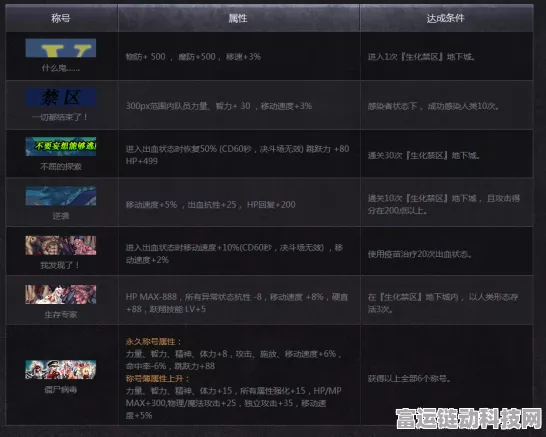546x437 pixels.
Task: Click attribute text starting "300px范围内队员力量"
Action: (x=219, y=106)
